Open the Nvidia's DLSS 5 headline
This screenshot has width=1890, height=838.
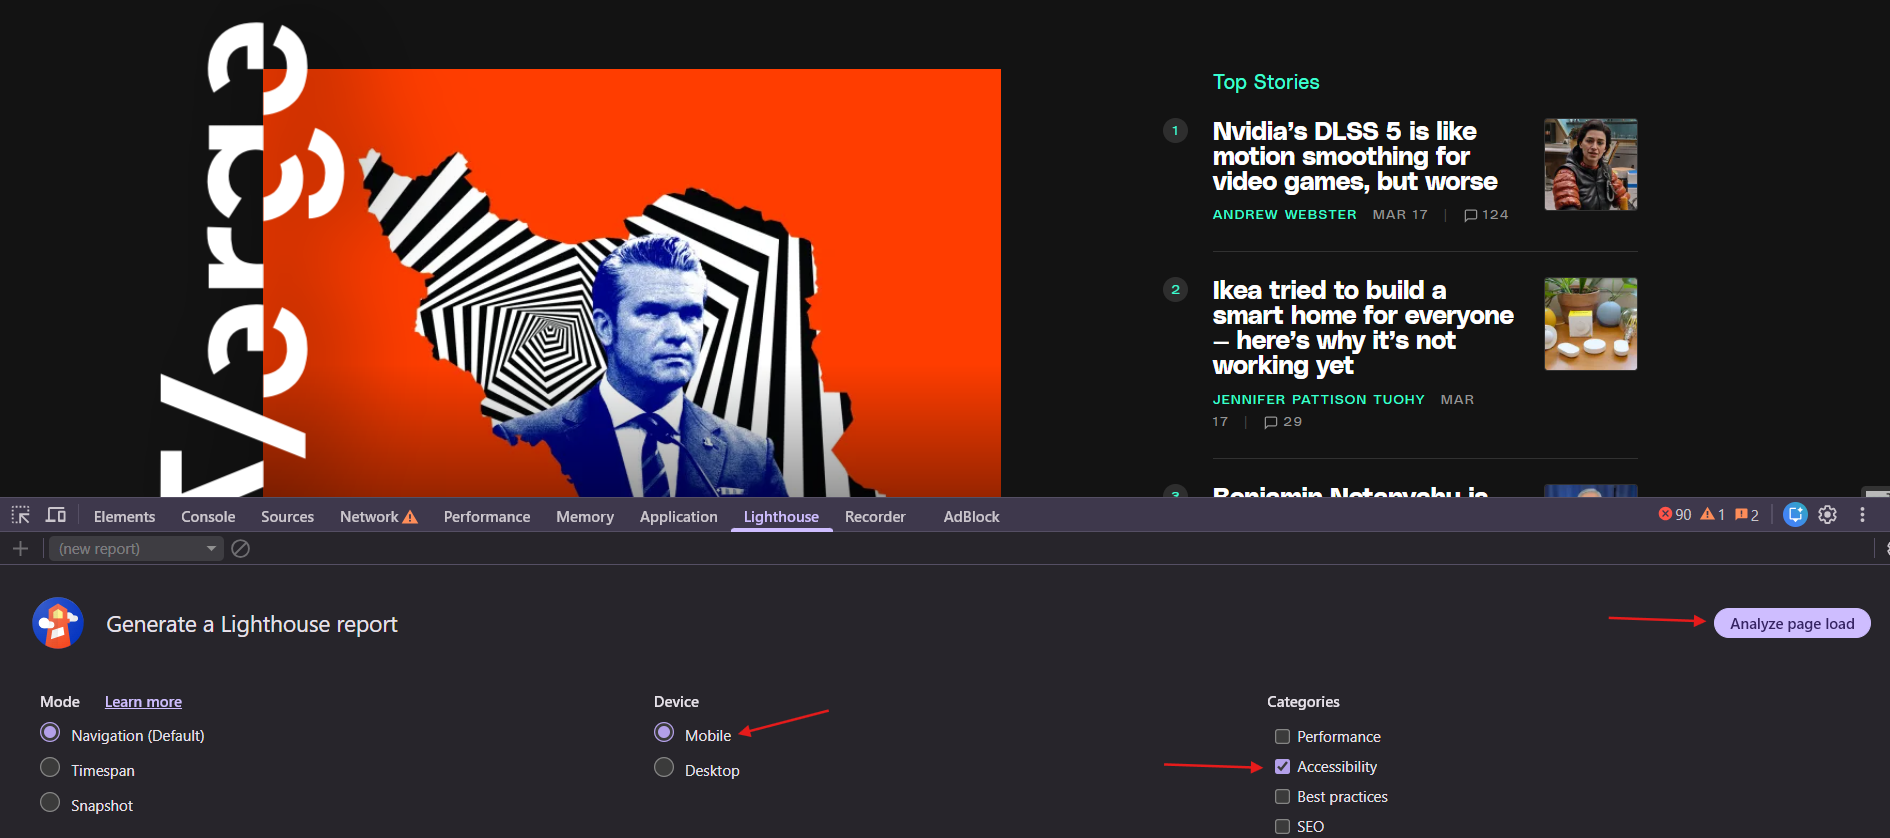1355,156
